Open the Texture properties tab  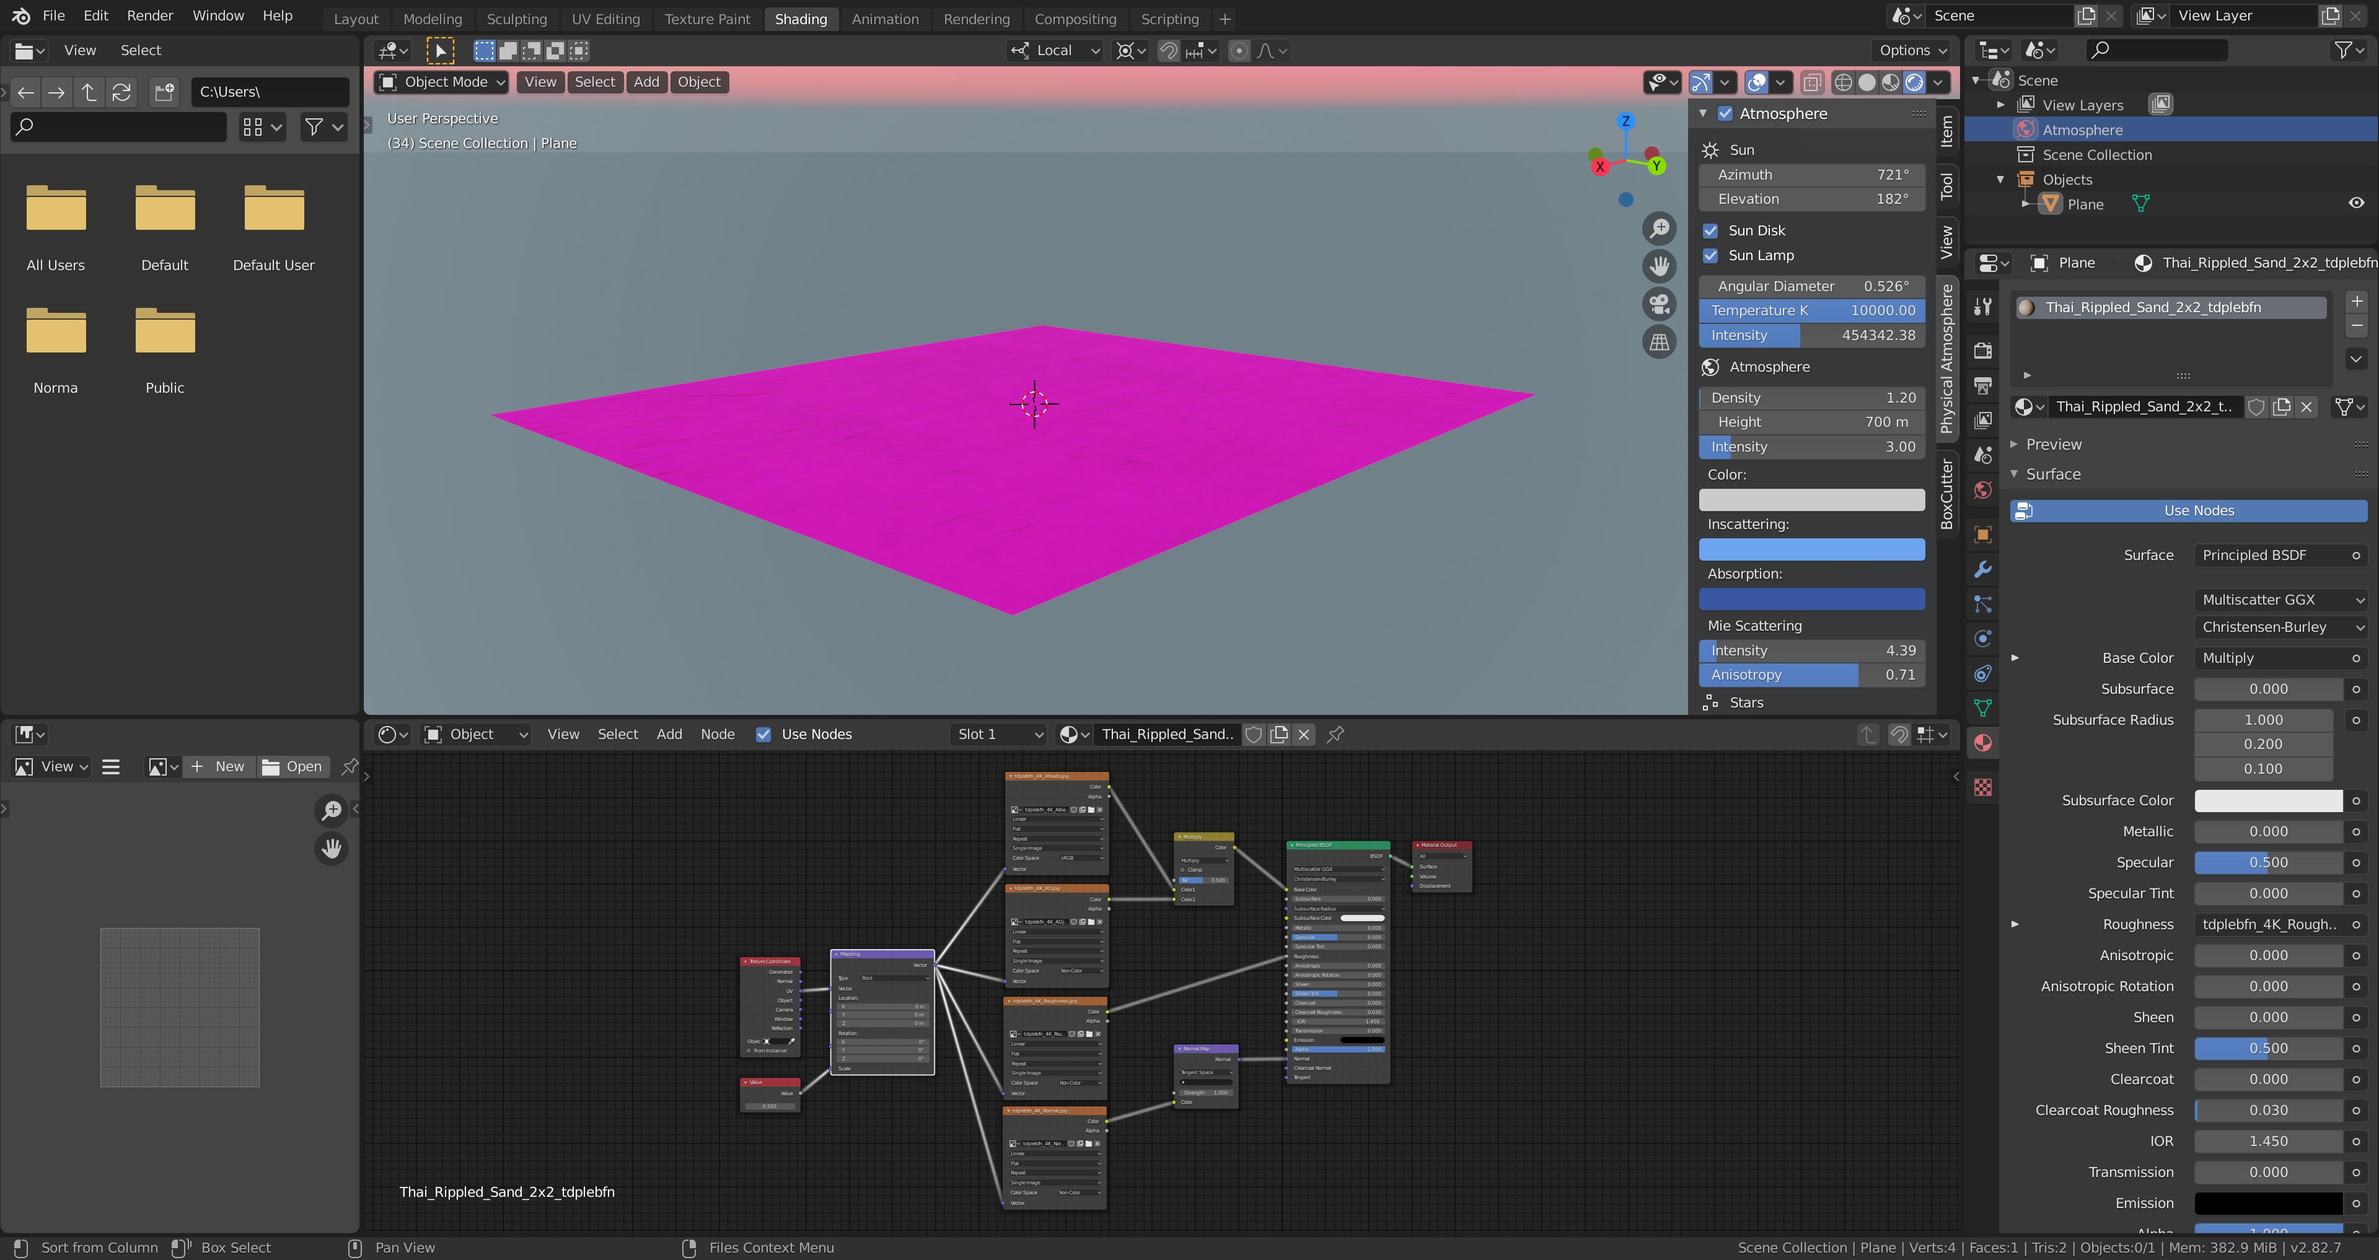1983,788
